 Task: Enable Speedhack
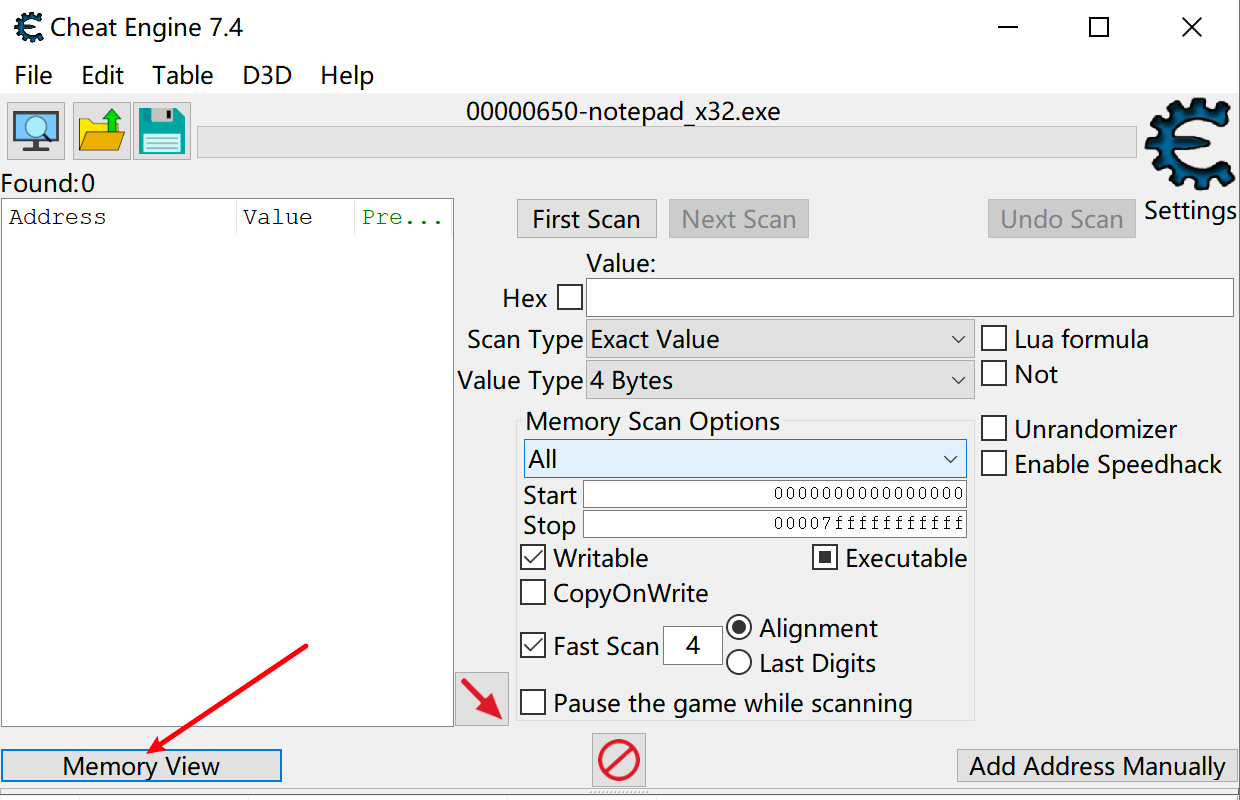click(993, 463)
